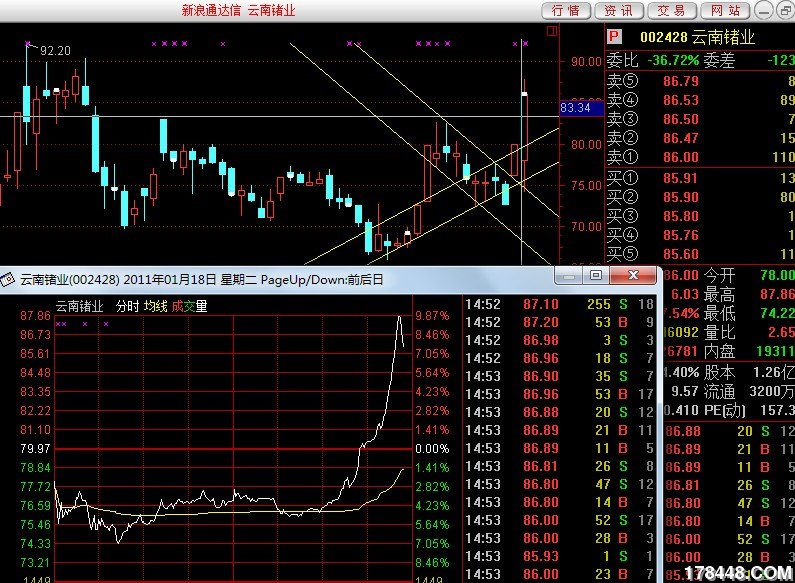Click sell level 卖③ price 86.50

point(681,119)
